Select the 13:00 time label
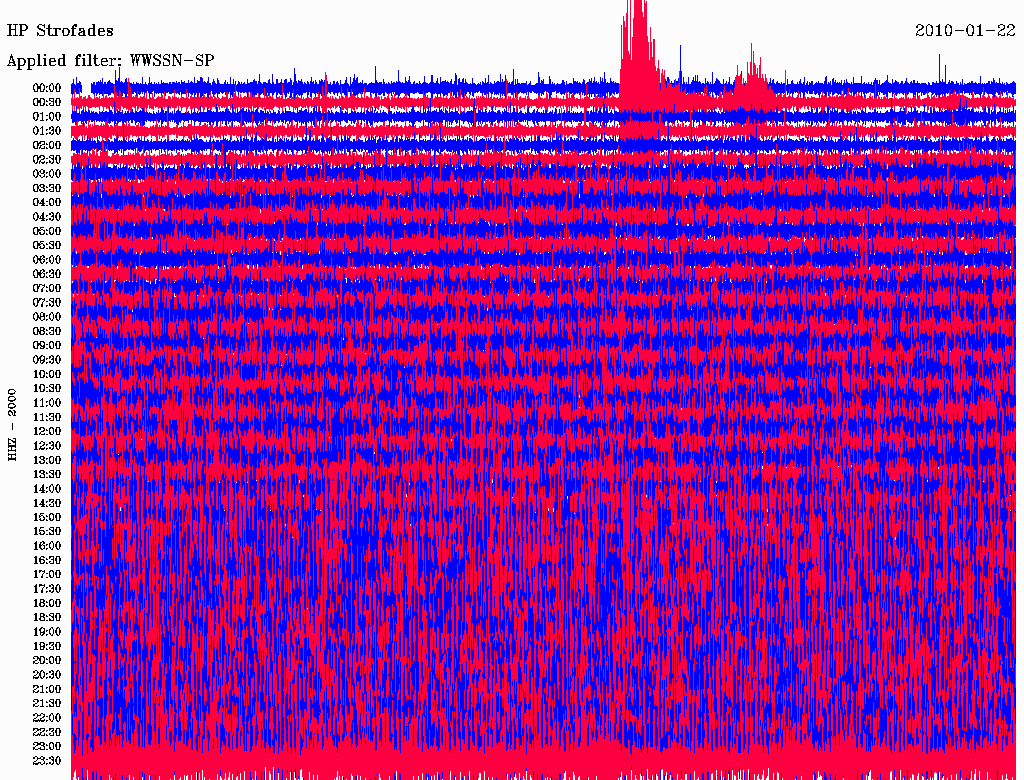 pos(47,461)
